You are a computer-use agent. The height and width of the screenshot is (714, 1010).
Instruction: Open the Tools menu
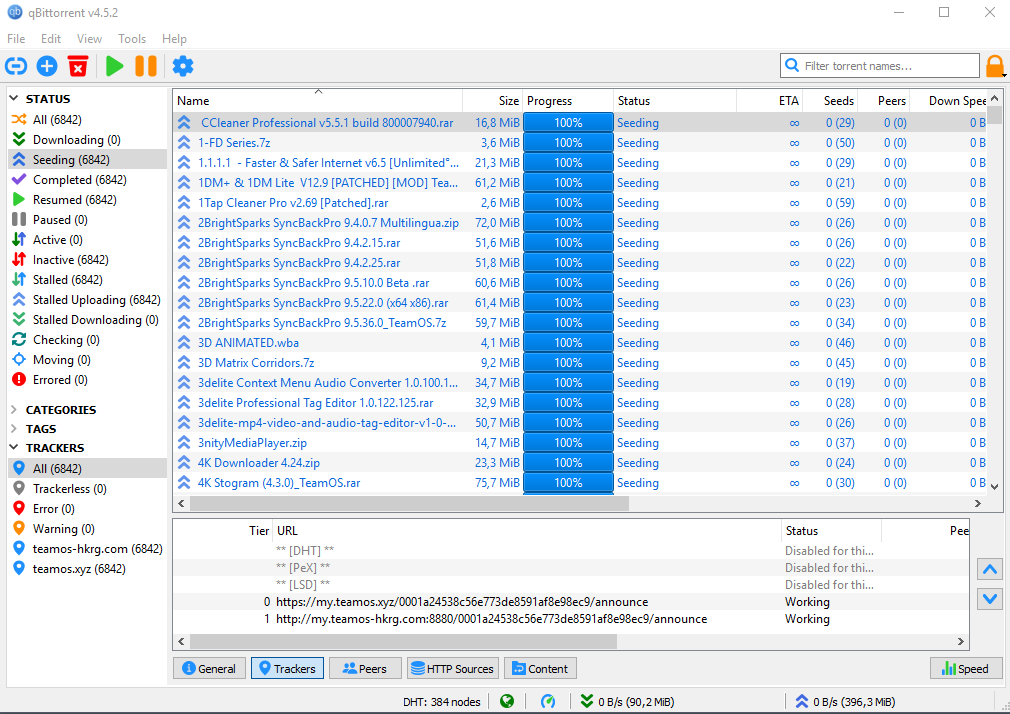tap(131, 39)
